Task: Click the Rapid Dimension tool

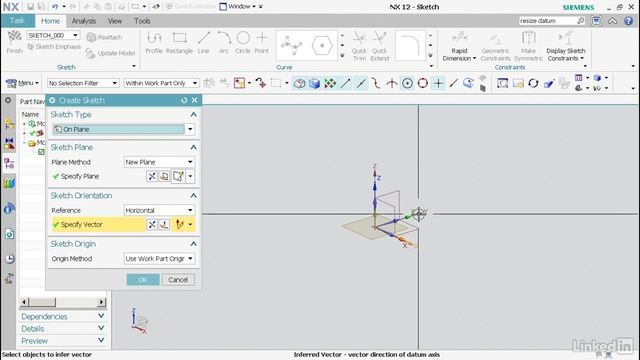Action: [459, 46]
